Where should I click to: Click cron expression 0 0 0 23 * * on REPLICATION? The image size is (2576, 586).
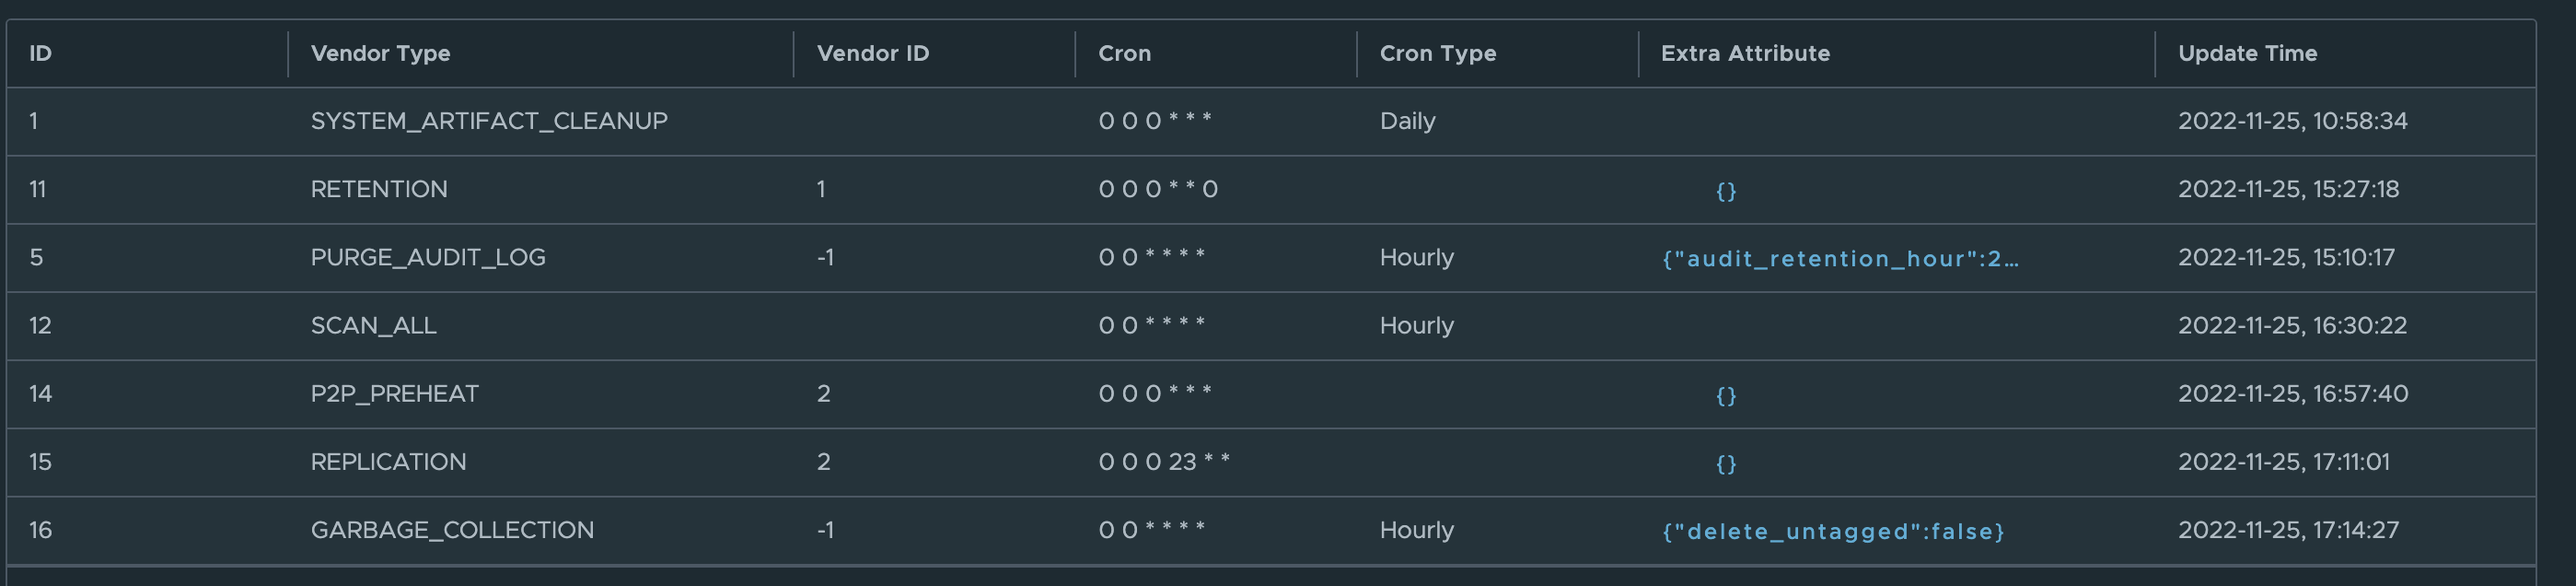click(x=1165, y=462)
